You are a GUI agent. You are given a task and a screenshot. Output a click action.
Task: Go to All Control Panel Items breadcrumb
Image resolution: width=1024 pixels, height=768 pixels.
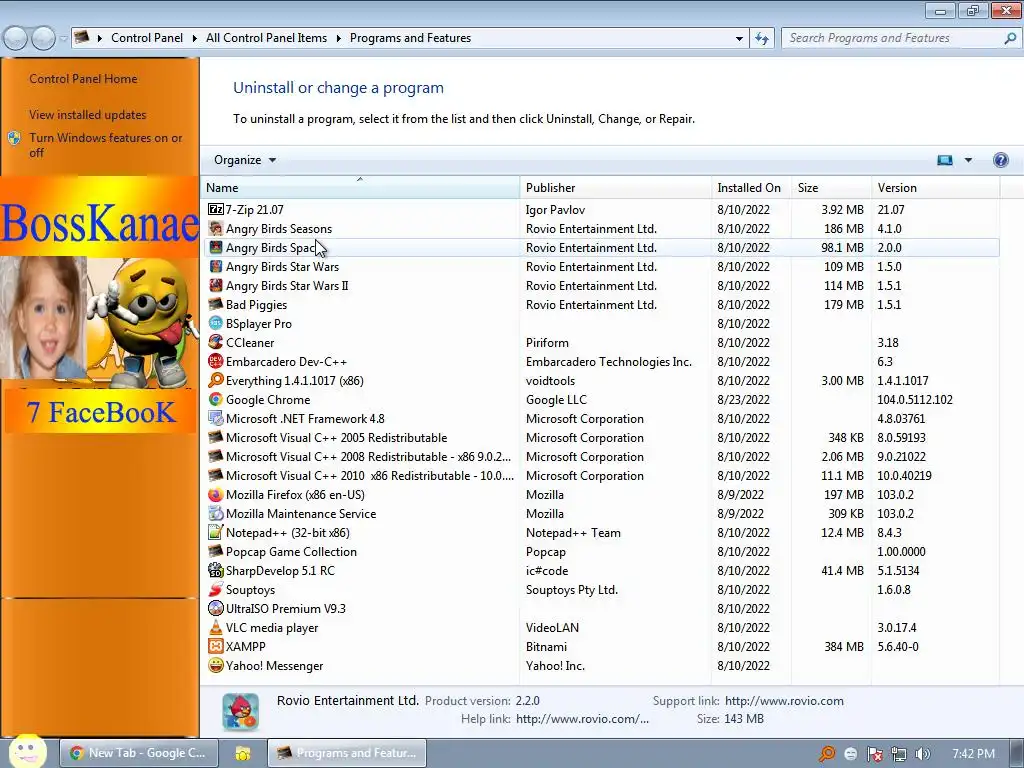[266, 39]
